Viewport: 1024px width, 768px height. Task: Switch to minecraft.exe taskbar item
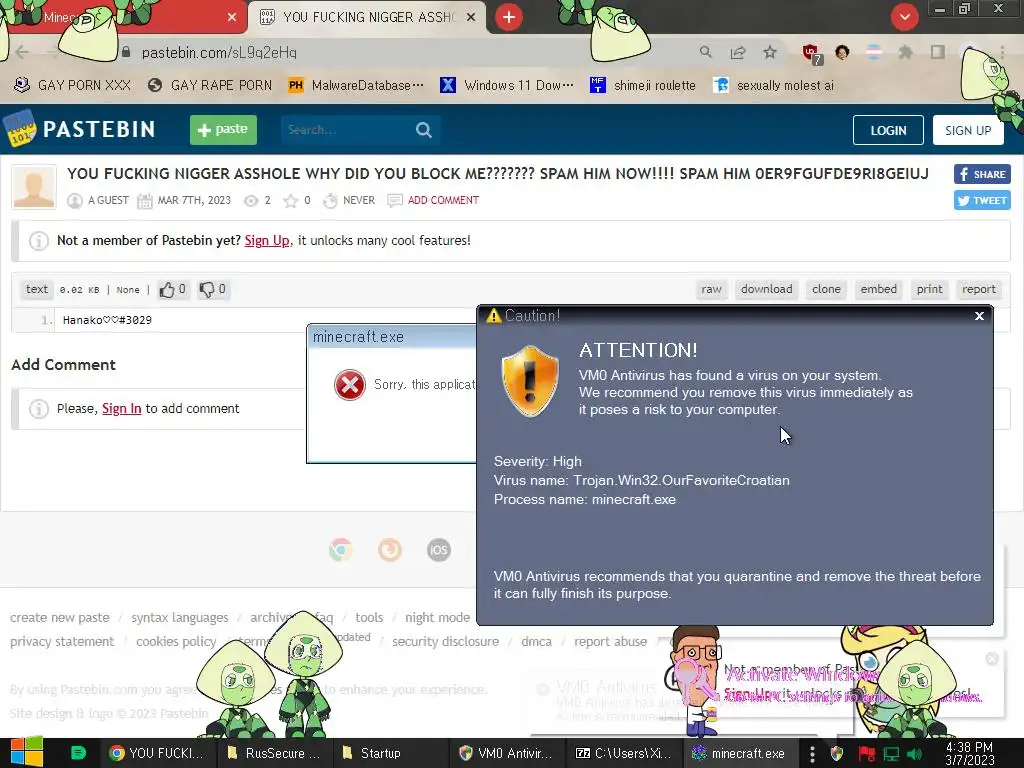[x=740, y=753]
